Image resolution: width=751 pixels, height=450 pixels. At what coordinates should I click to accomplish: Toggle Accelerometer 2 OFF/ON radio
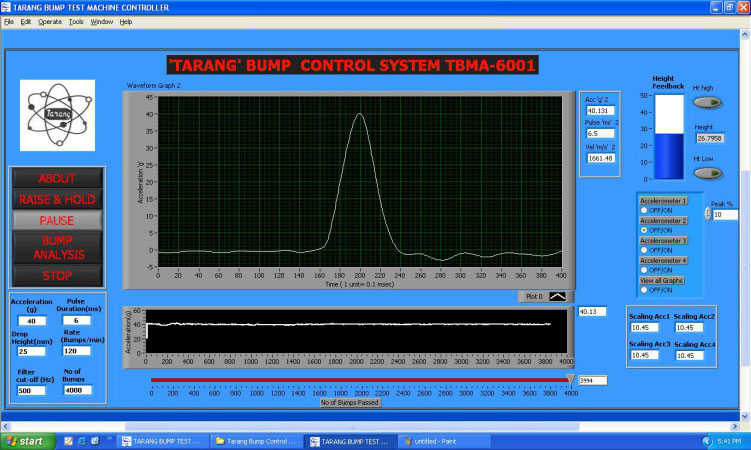point(644,230)
